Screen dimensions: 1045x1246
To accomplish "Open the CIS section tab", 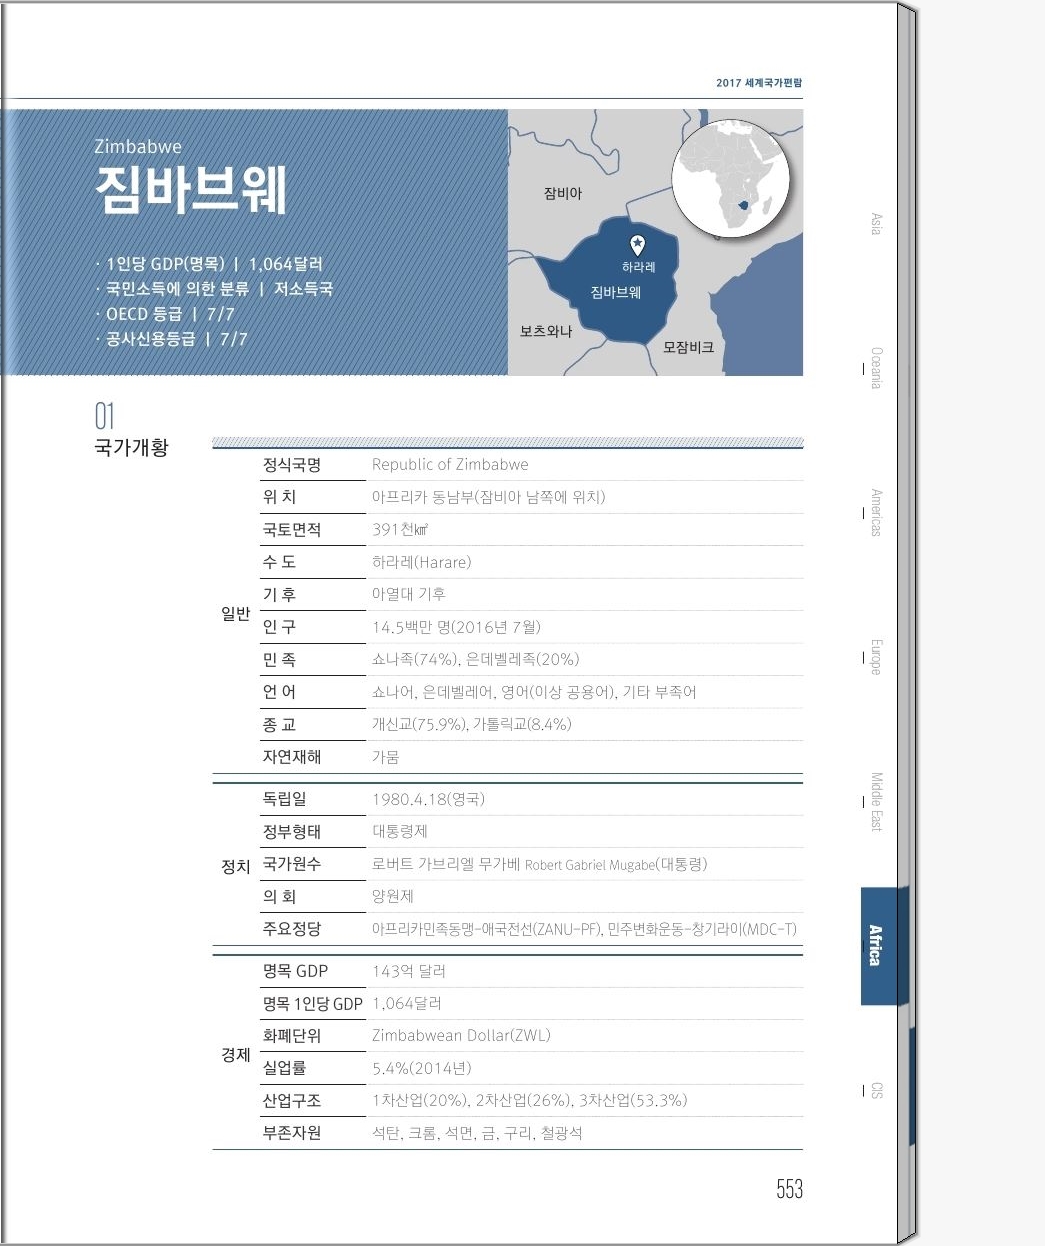I will pyautogui.click(x=876, y=1090).
